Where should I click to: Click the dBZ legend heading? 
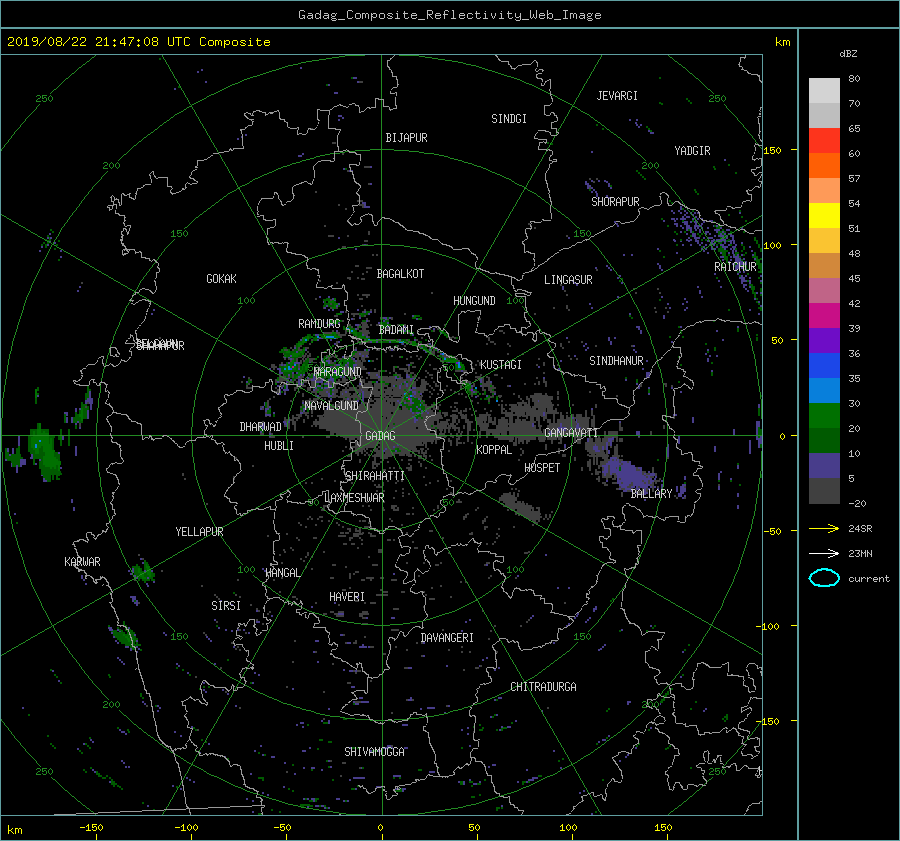(848, 53)
